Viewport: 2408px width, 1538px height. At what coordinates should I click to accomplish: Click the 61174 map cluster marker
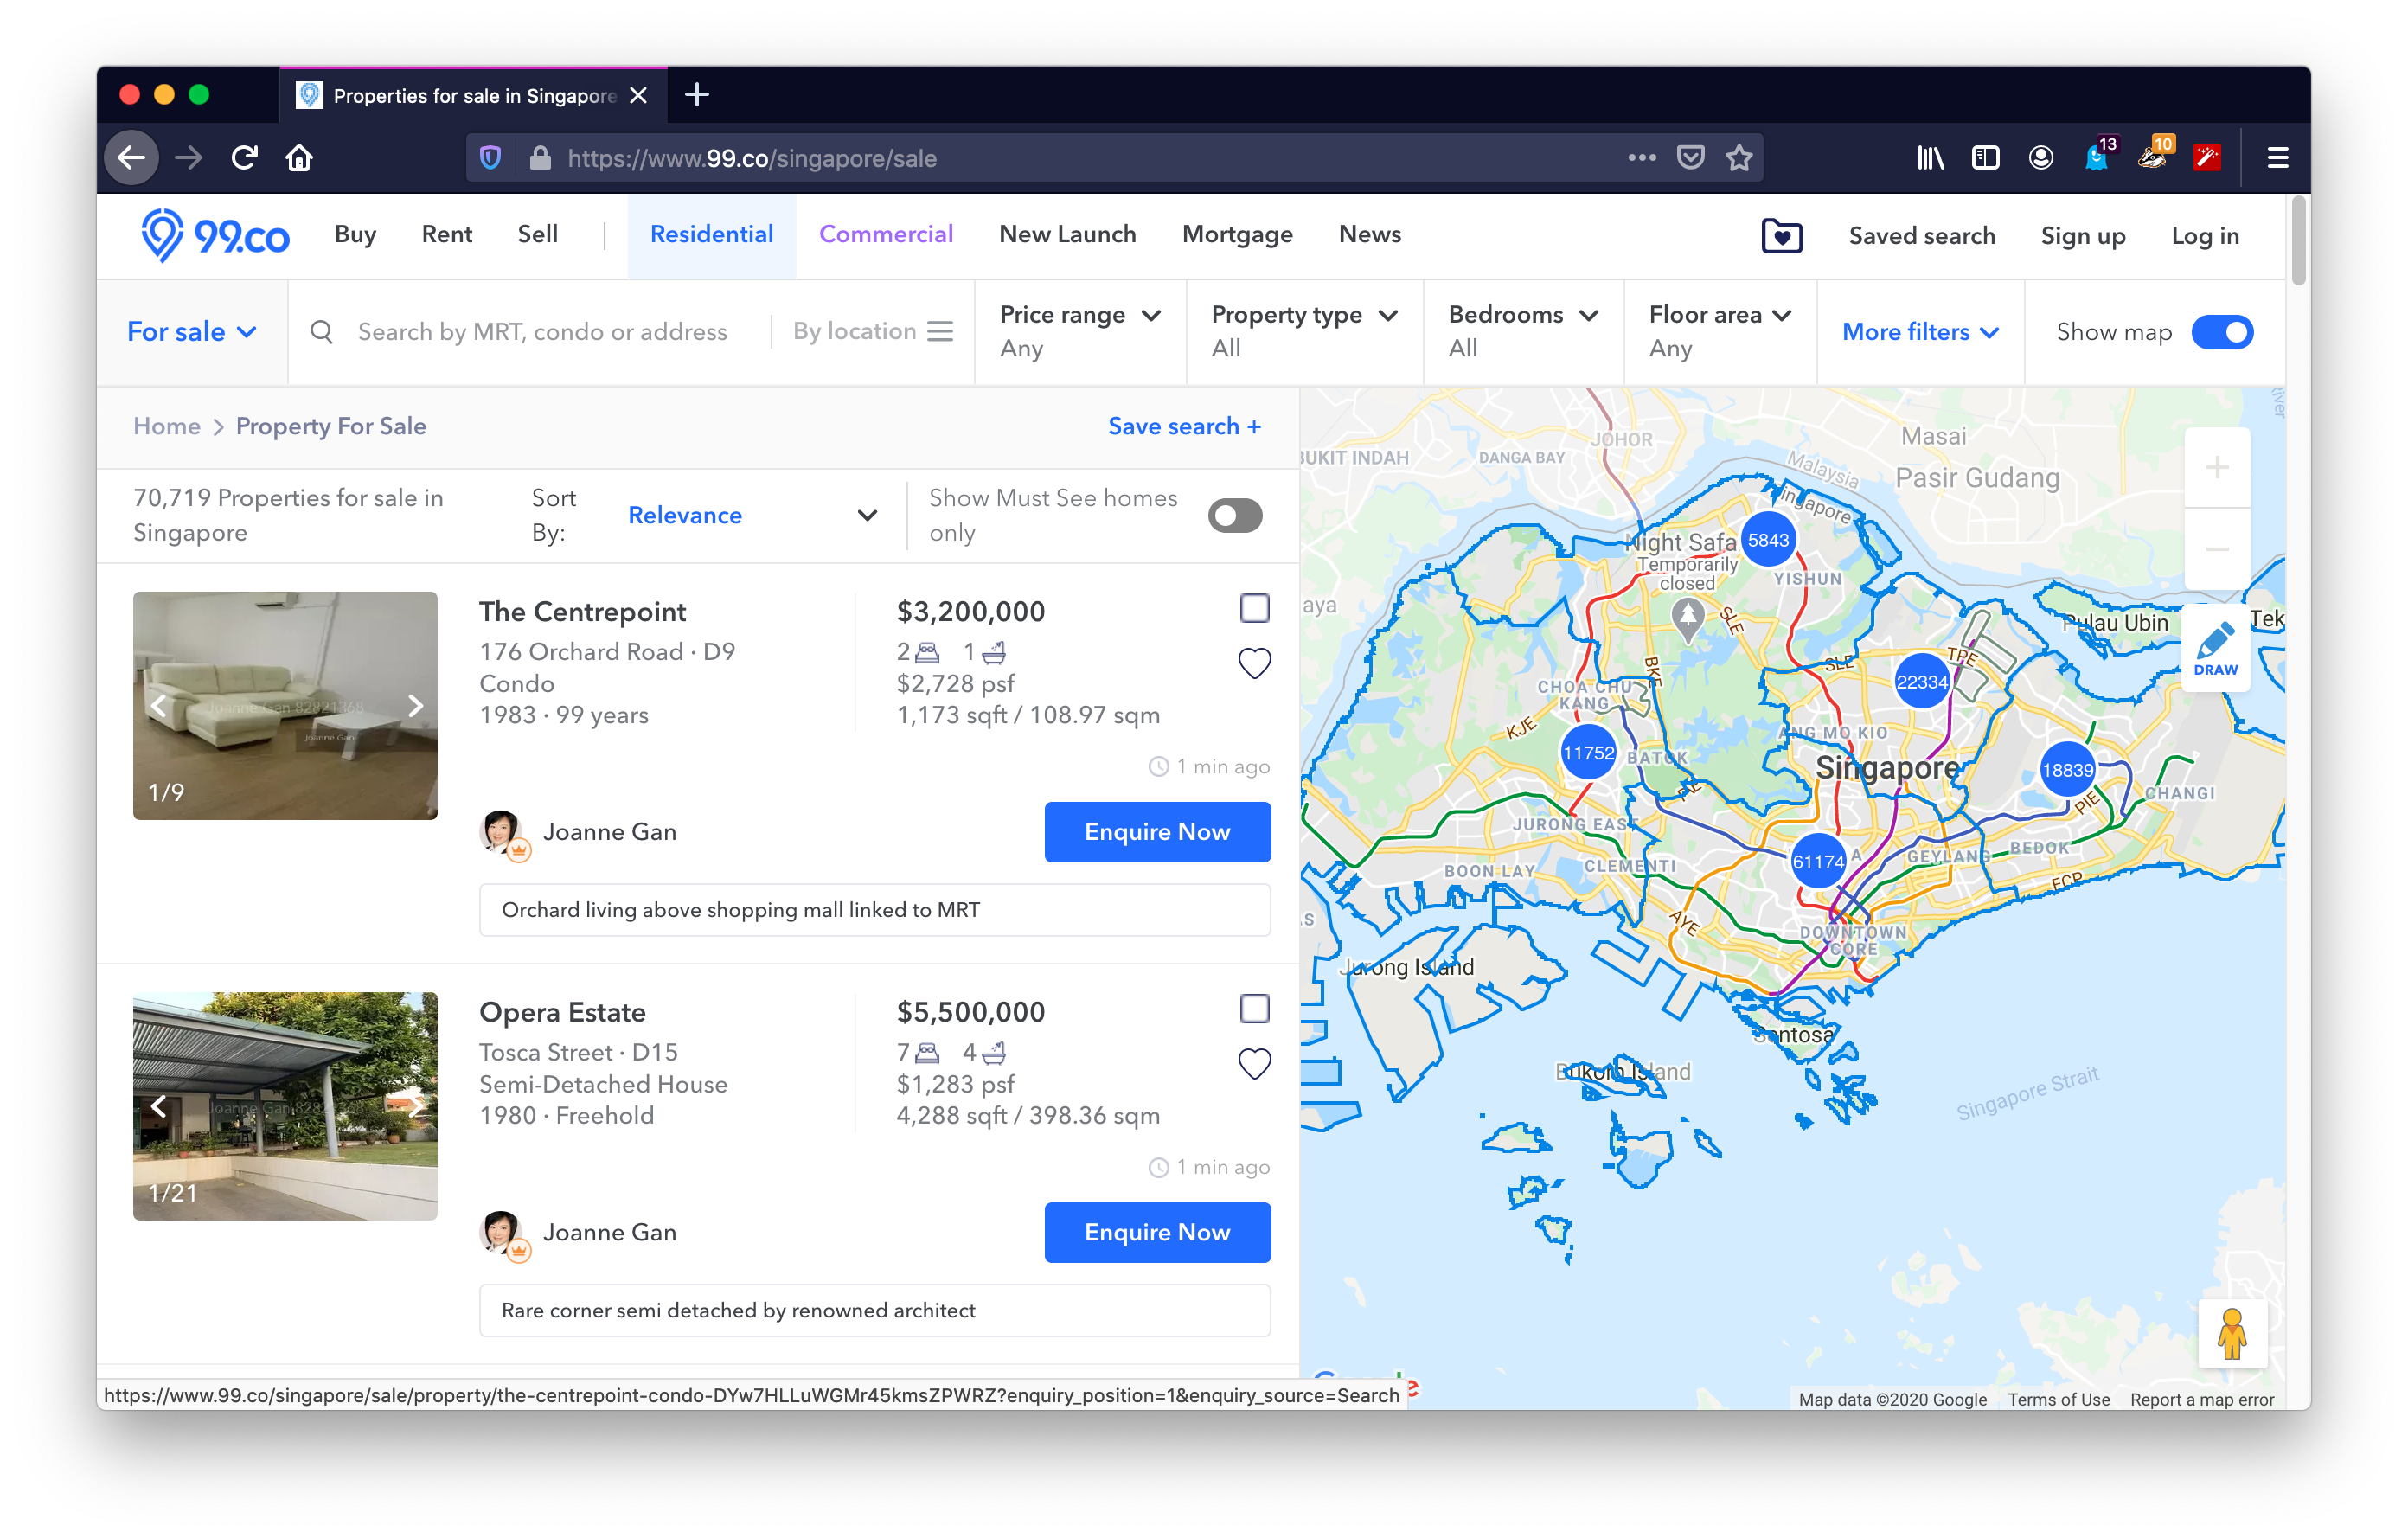click(x=1817, y=861)
